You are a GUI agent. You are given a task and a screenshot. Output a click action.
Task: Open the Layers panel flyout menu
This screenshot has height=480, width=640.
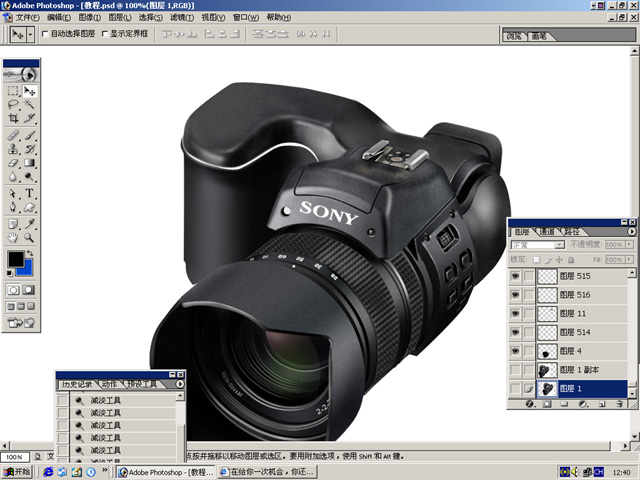(631, 231)
